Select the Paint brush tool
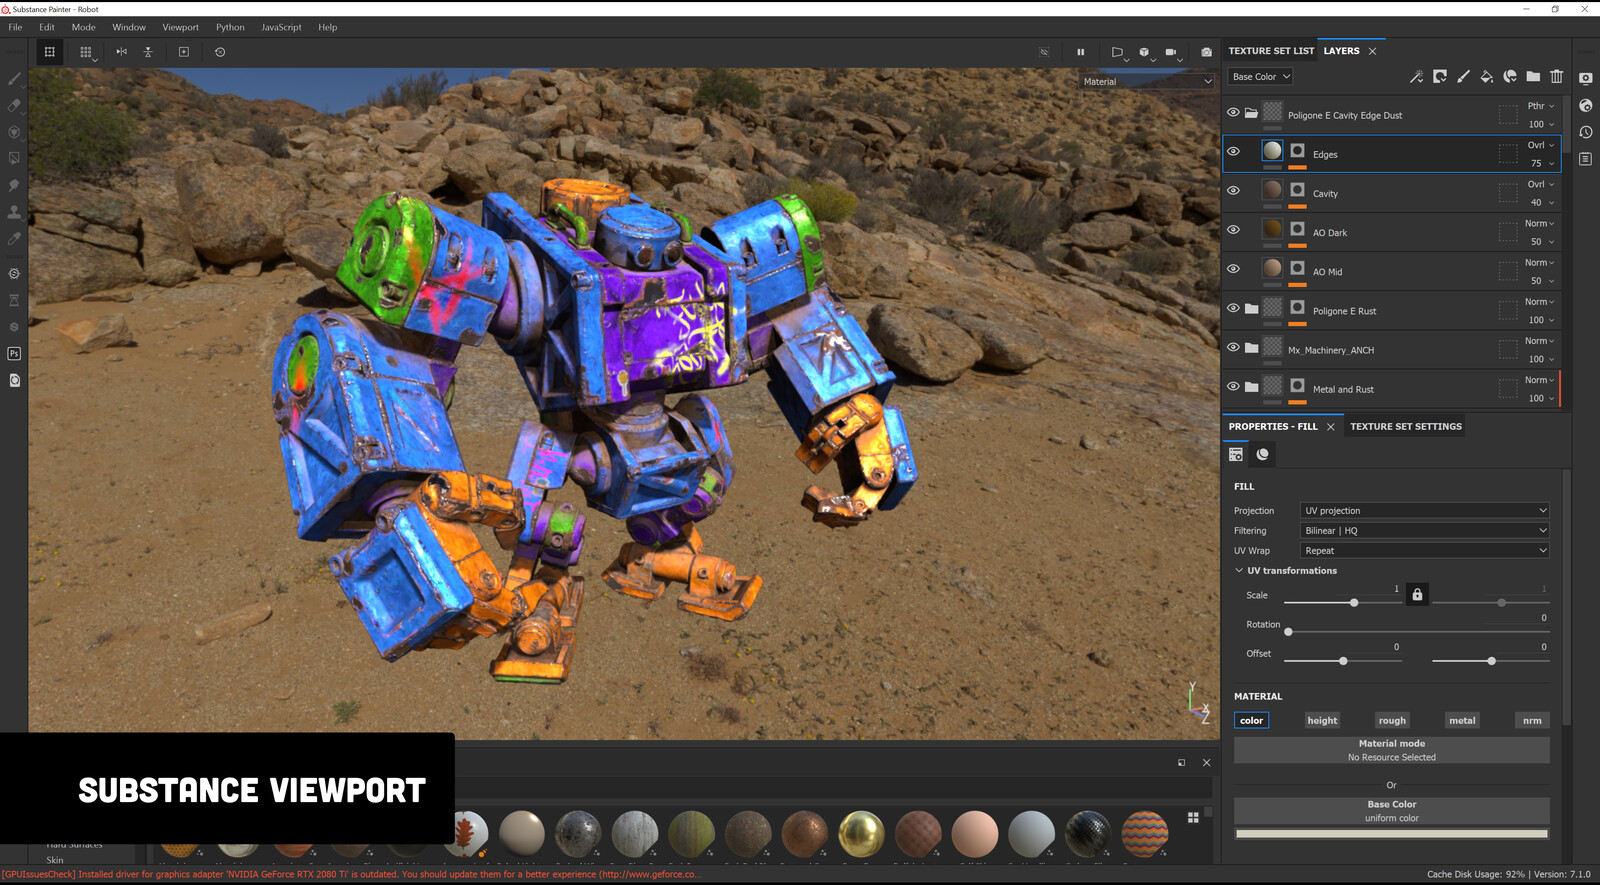This screenshot has height=885, width=1600. coord(14,78)
